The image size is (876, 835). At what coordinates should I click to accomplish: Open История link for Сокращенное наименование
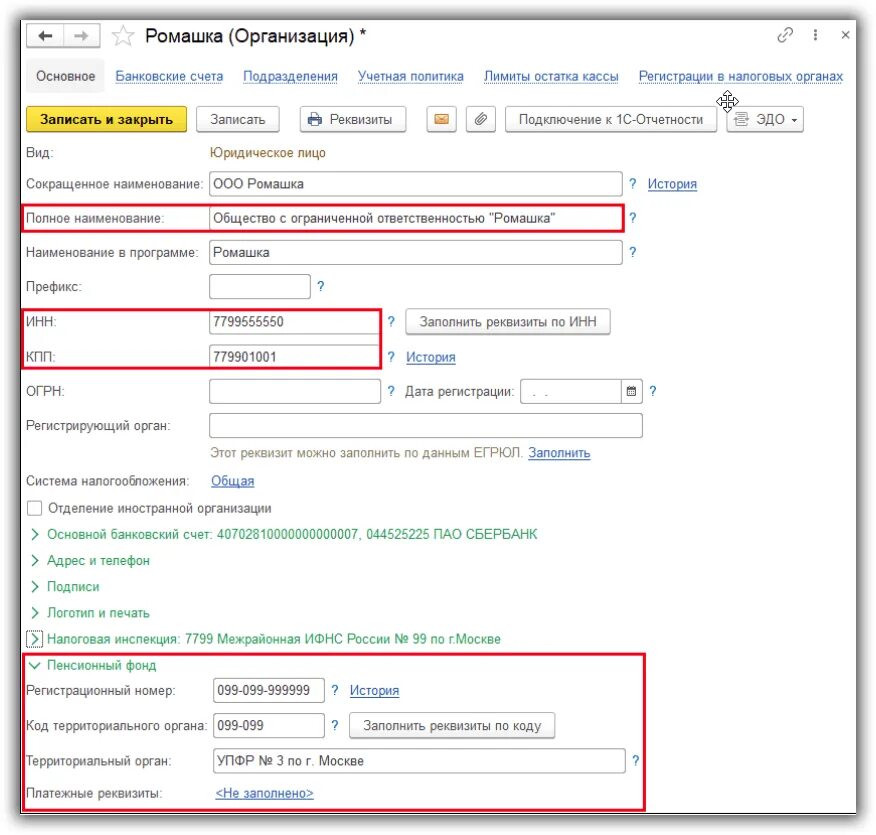click(672, 184)
